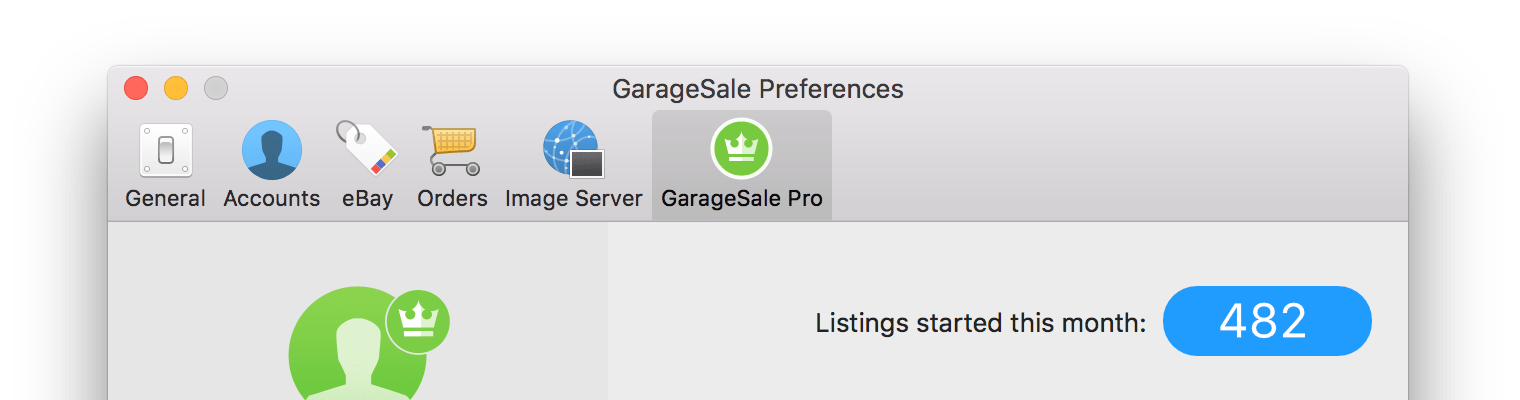Screen dimensions: 1520x400
Task: Switch to the Accounts tab label
Action: pos(272,199)
